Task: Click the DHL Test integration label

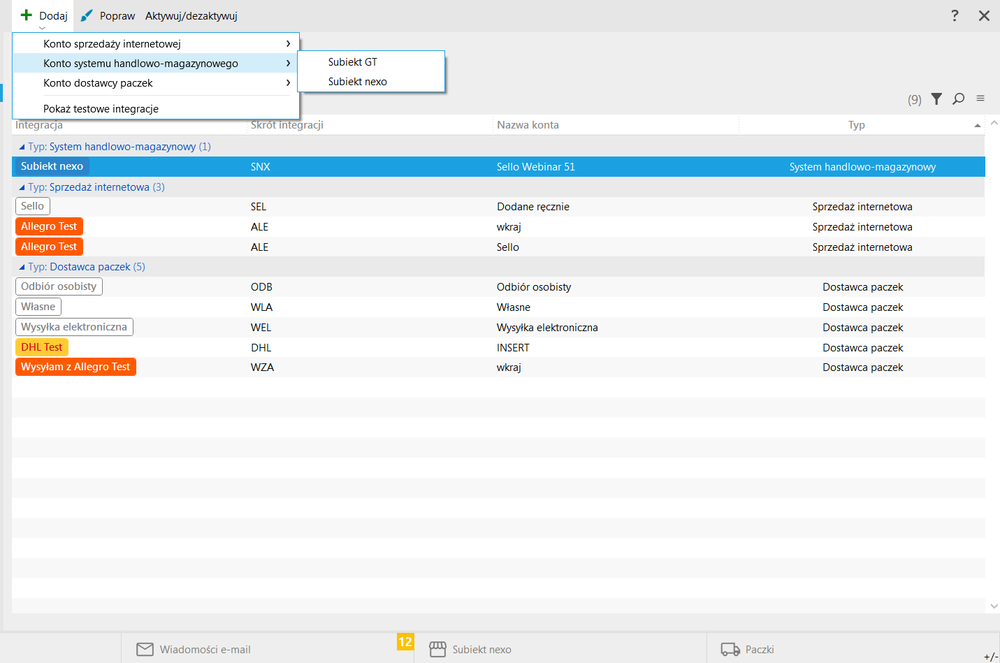Action: click(42, 347)
